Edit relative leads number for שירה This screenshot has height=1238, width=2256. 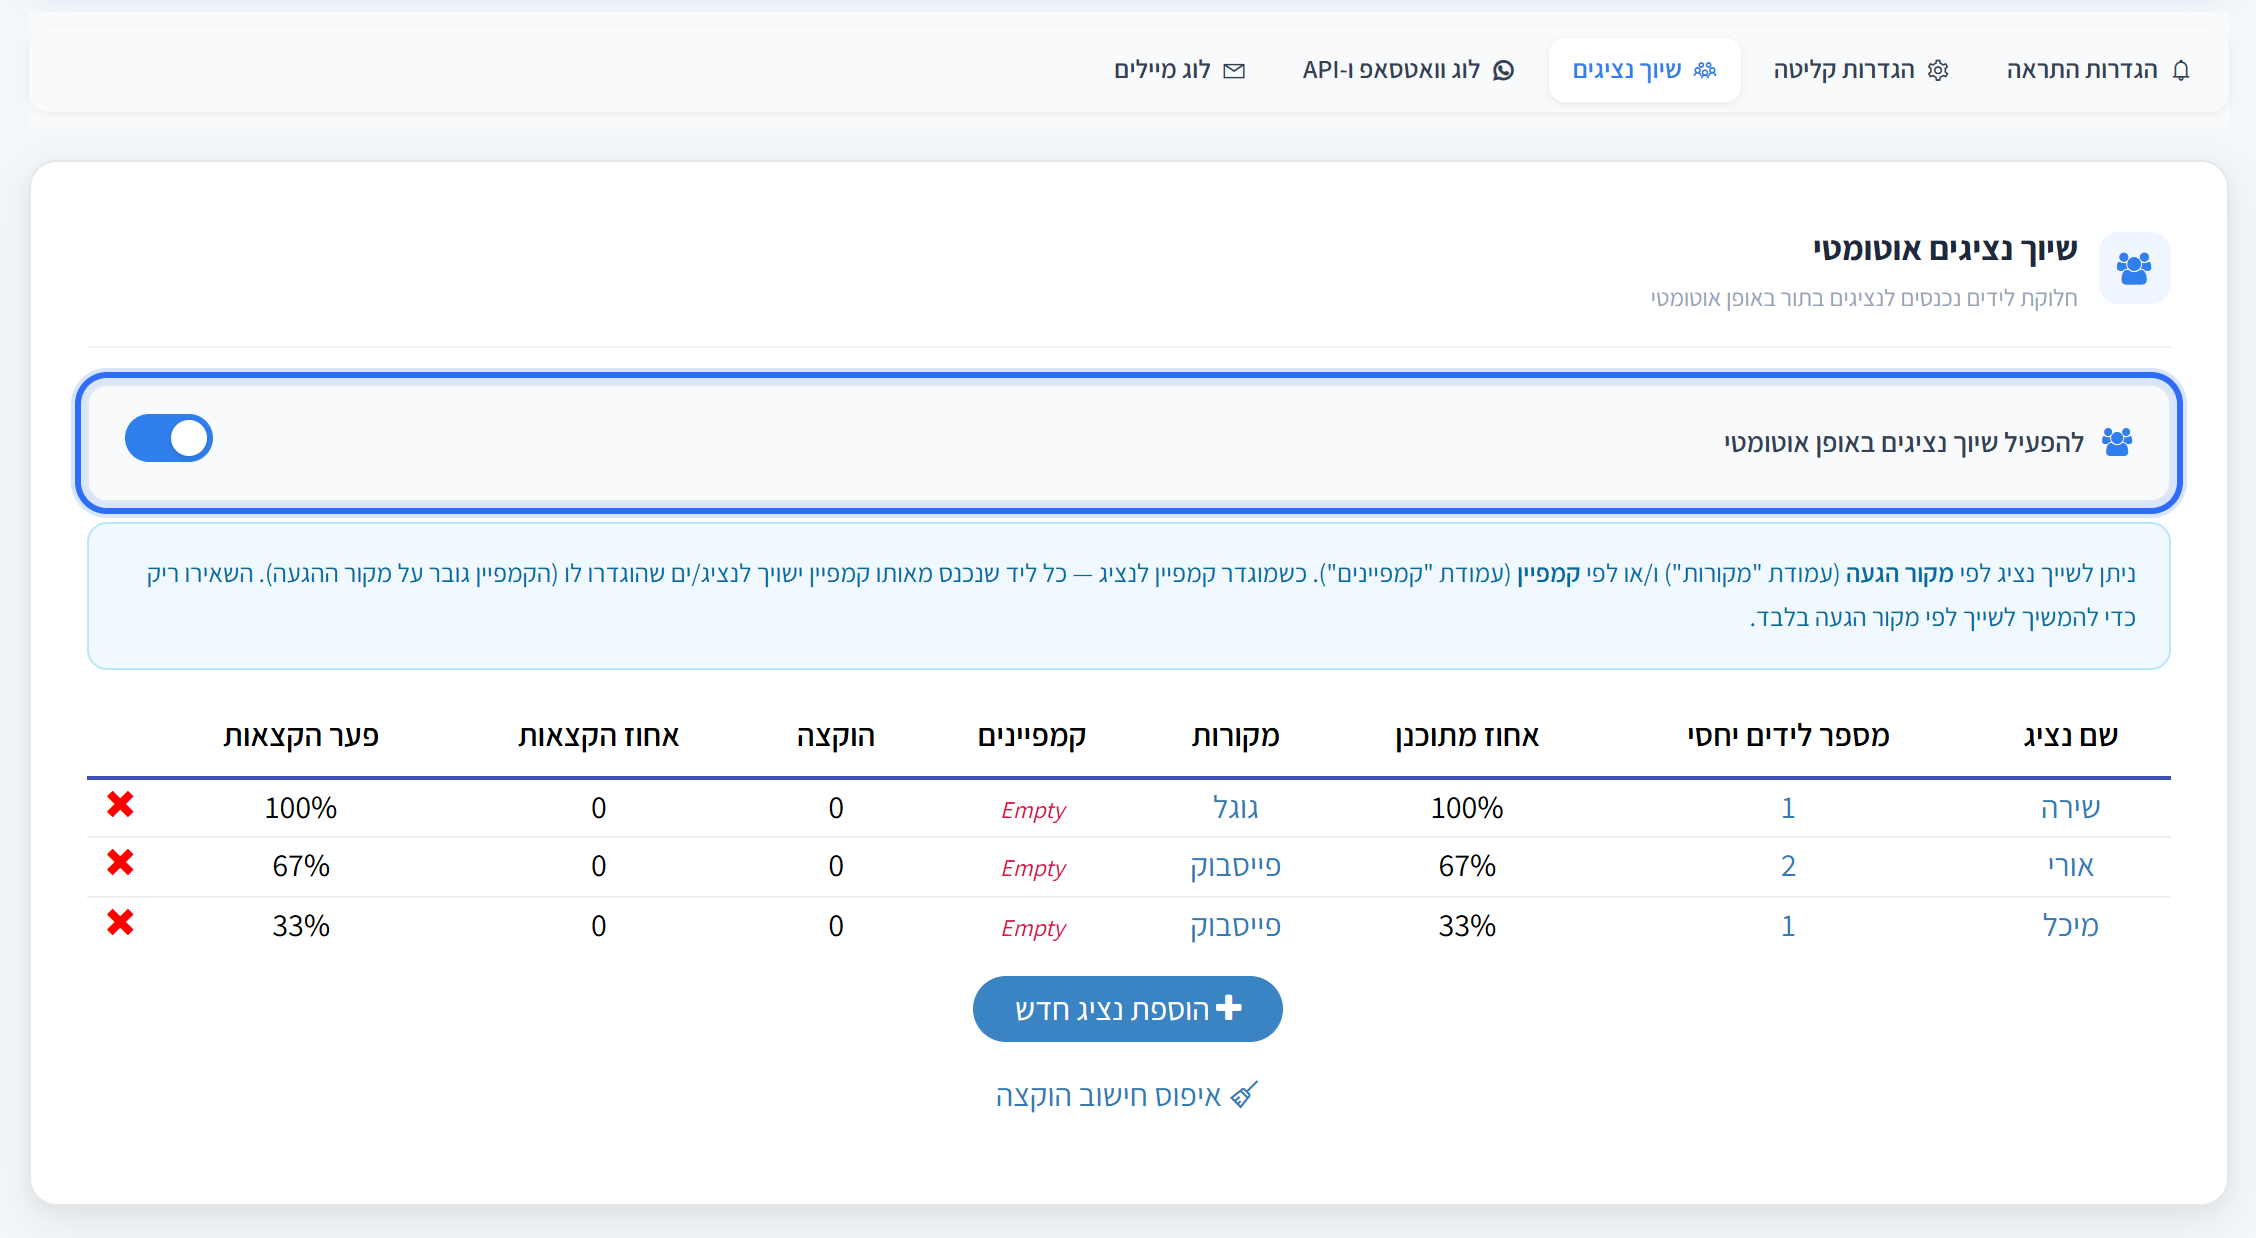tap(1788, 808)
